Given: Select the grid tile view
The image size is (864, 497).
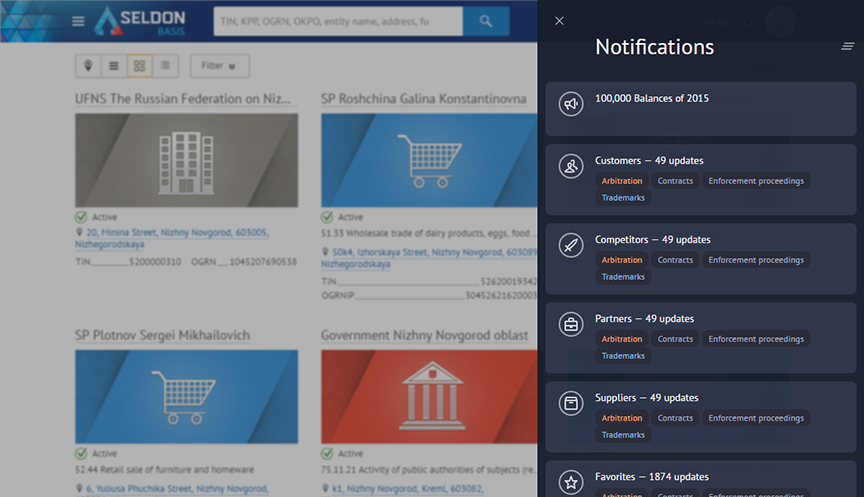Looking at the screenshot, I should [x=139, y=66].
